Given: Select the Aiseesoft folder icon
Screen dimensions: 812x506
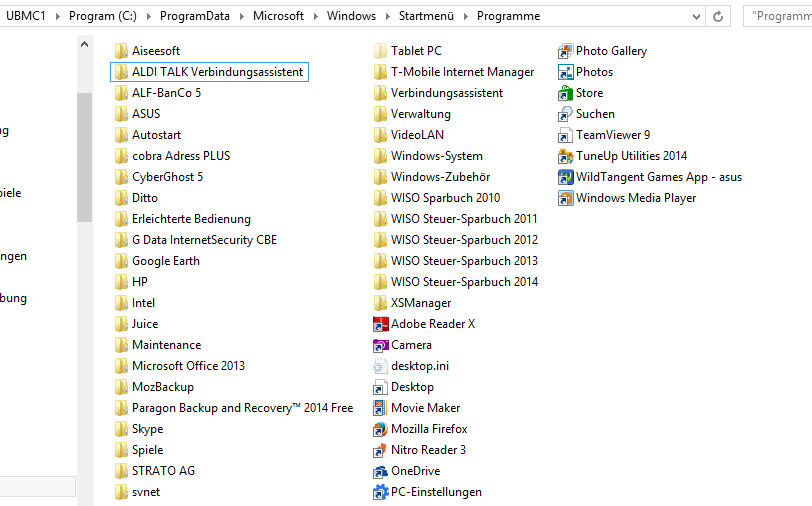Looking at the screenshot, I should pyautogui.click(x=121, y=51).
